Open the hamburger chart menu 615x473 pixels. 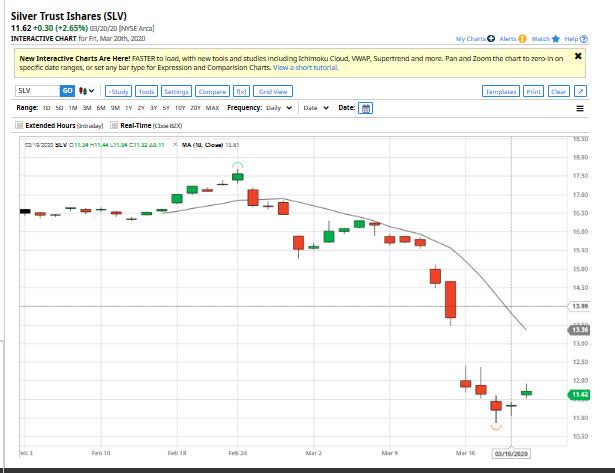coord(580,109)
